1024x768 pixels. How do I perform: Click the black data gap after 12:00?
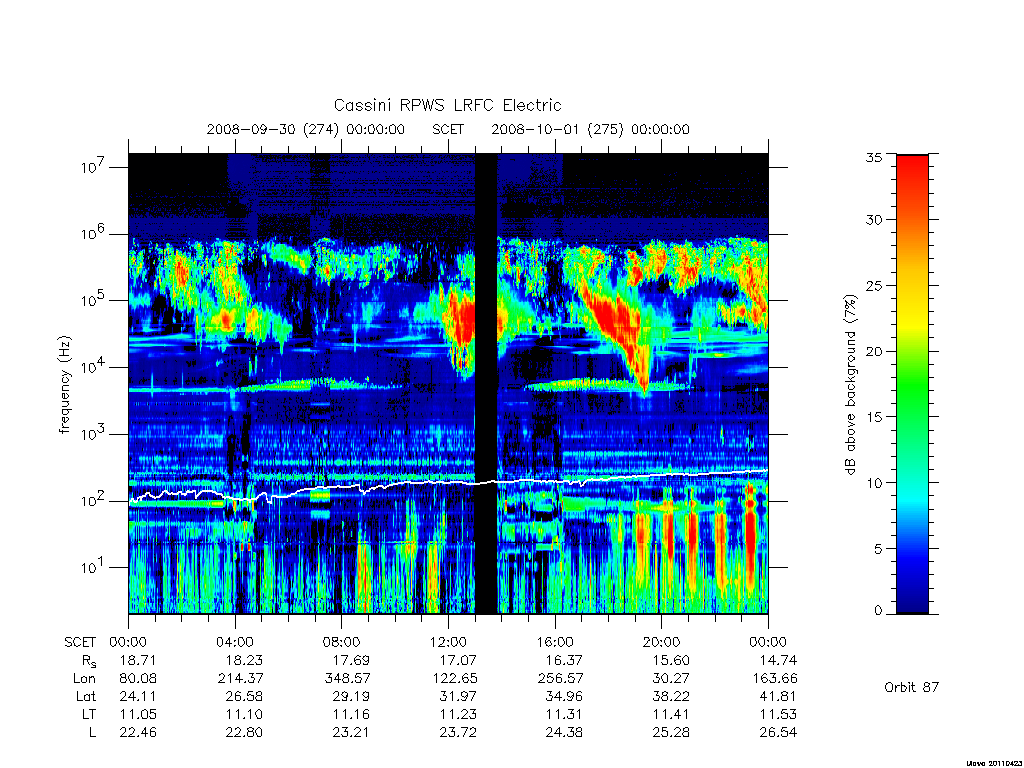coord(486,384)
